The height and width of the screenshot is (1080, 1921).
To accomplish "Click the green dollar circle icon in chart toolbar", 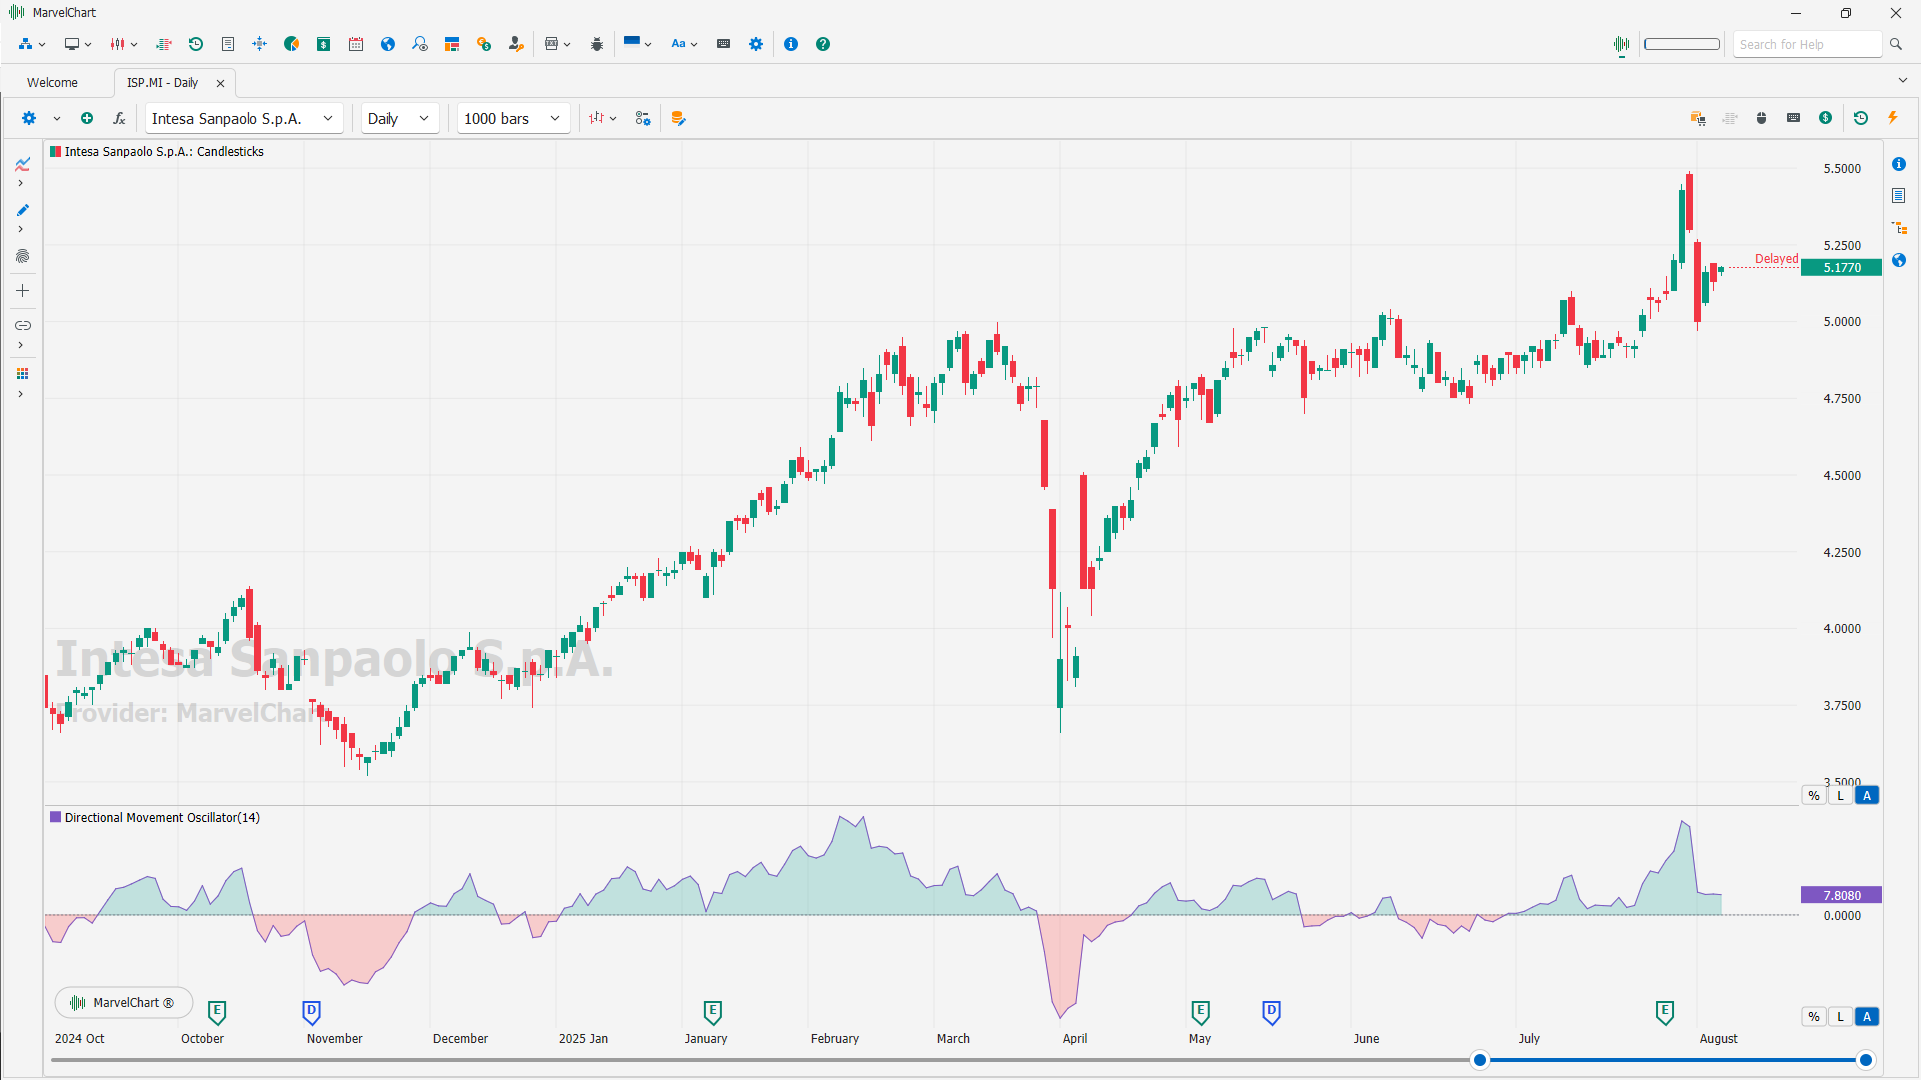I will pos(1826,118).
